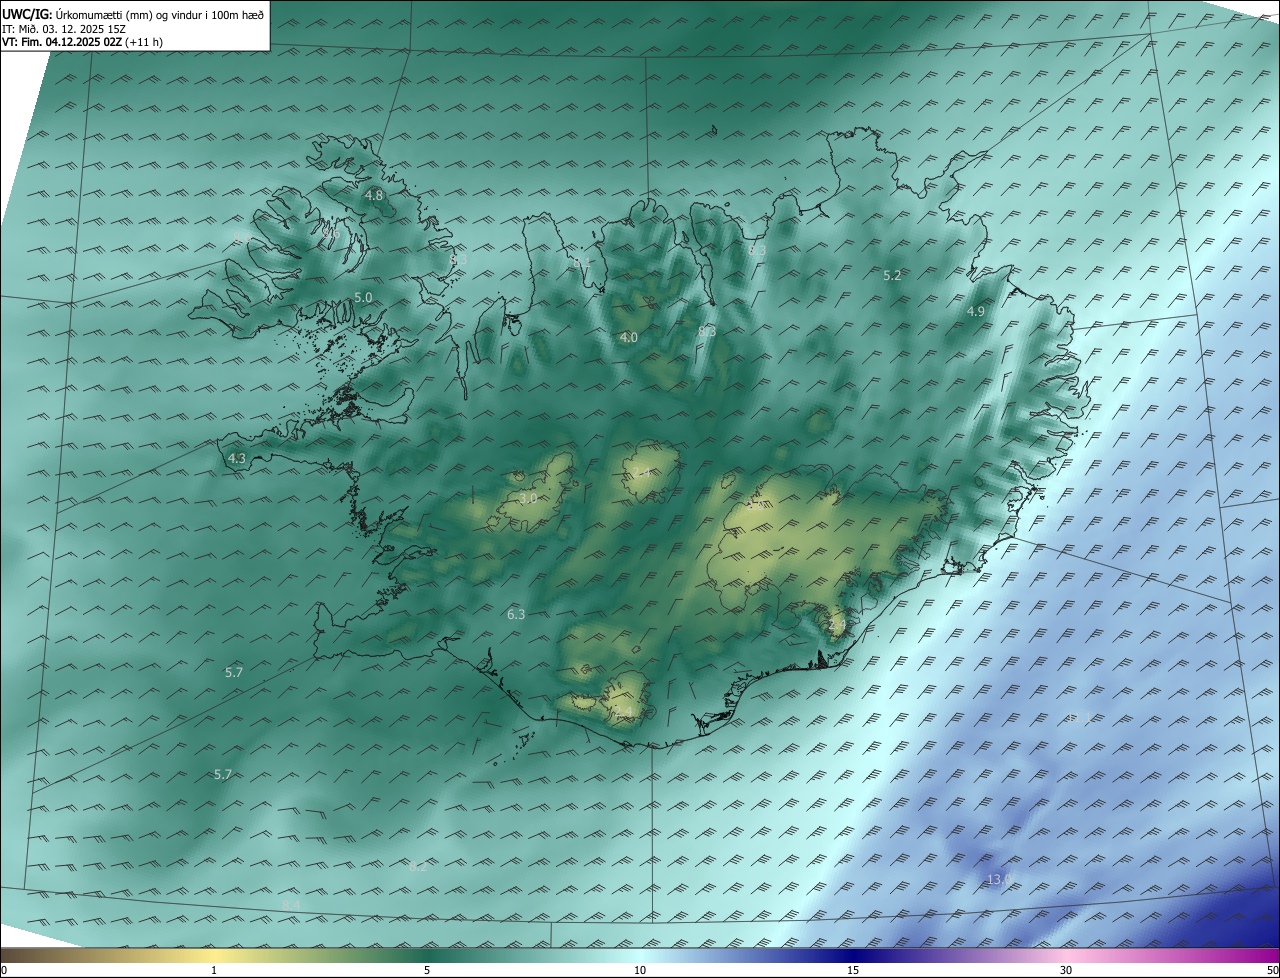Image resolution: width=1280 pixels, height=978 pixels.
Task: Click the 3.0 value label on the map
Action: click(528, 498)
